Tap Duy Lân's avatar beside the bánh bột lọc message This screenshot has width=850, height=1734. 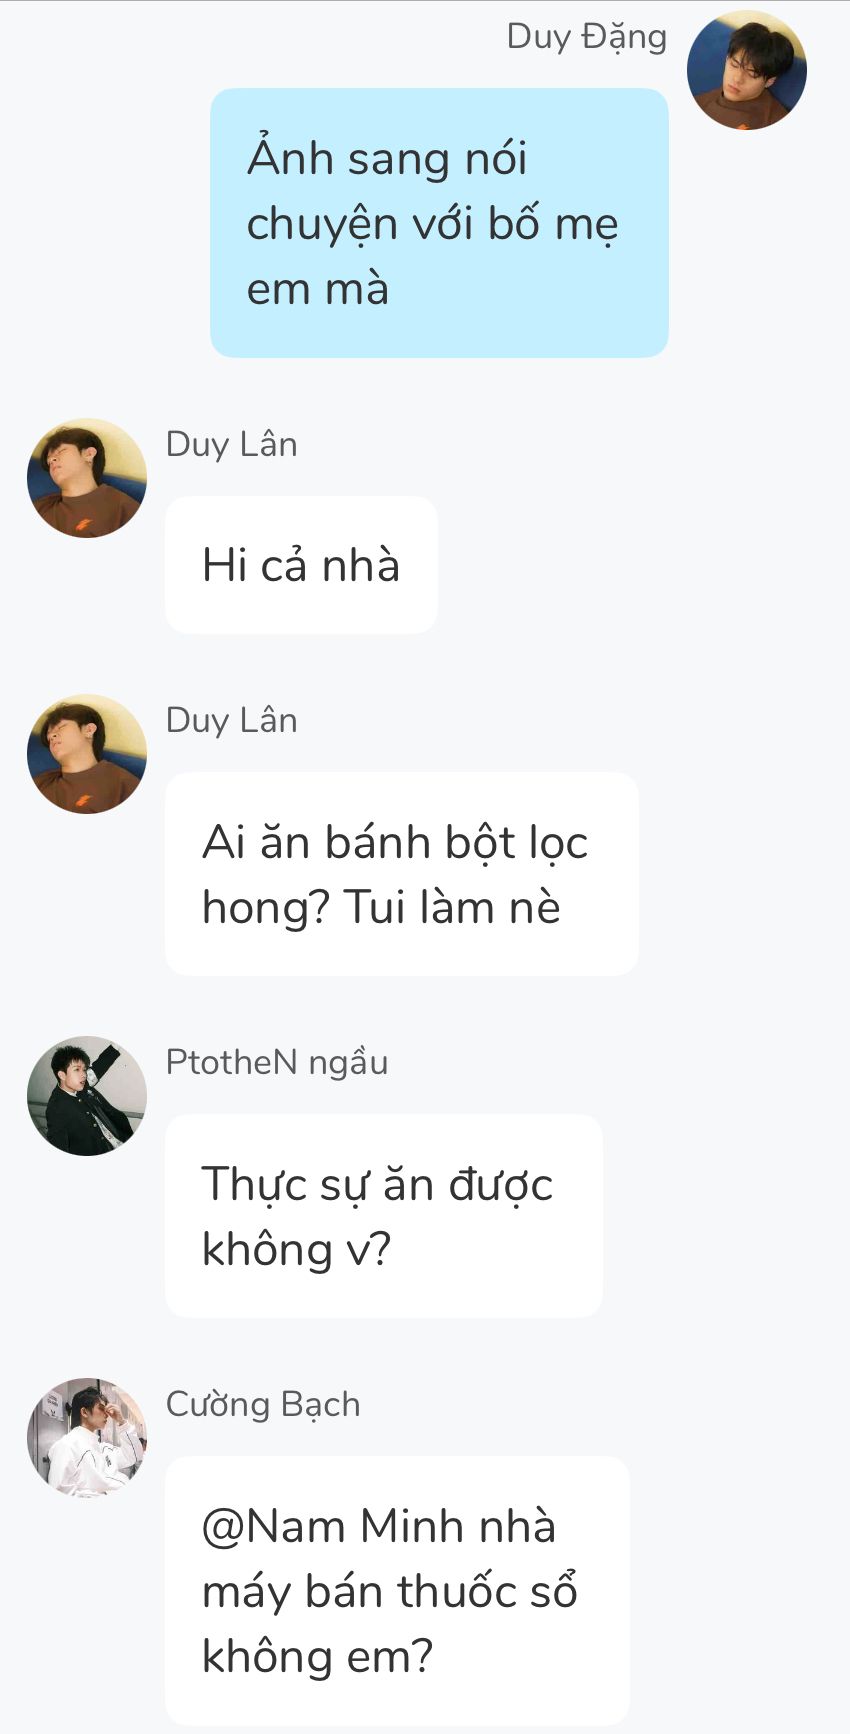87,754
